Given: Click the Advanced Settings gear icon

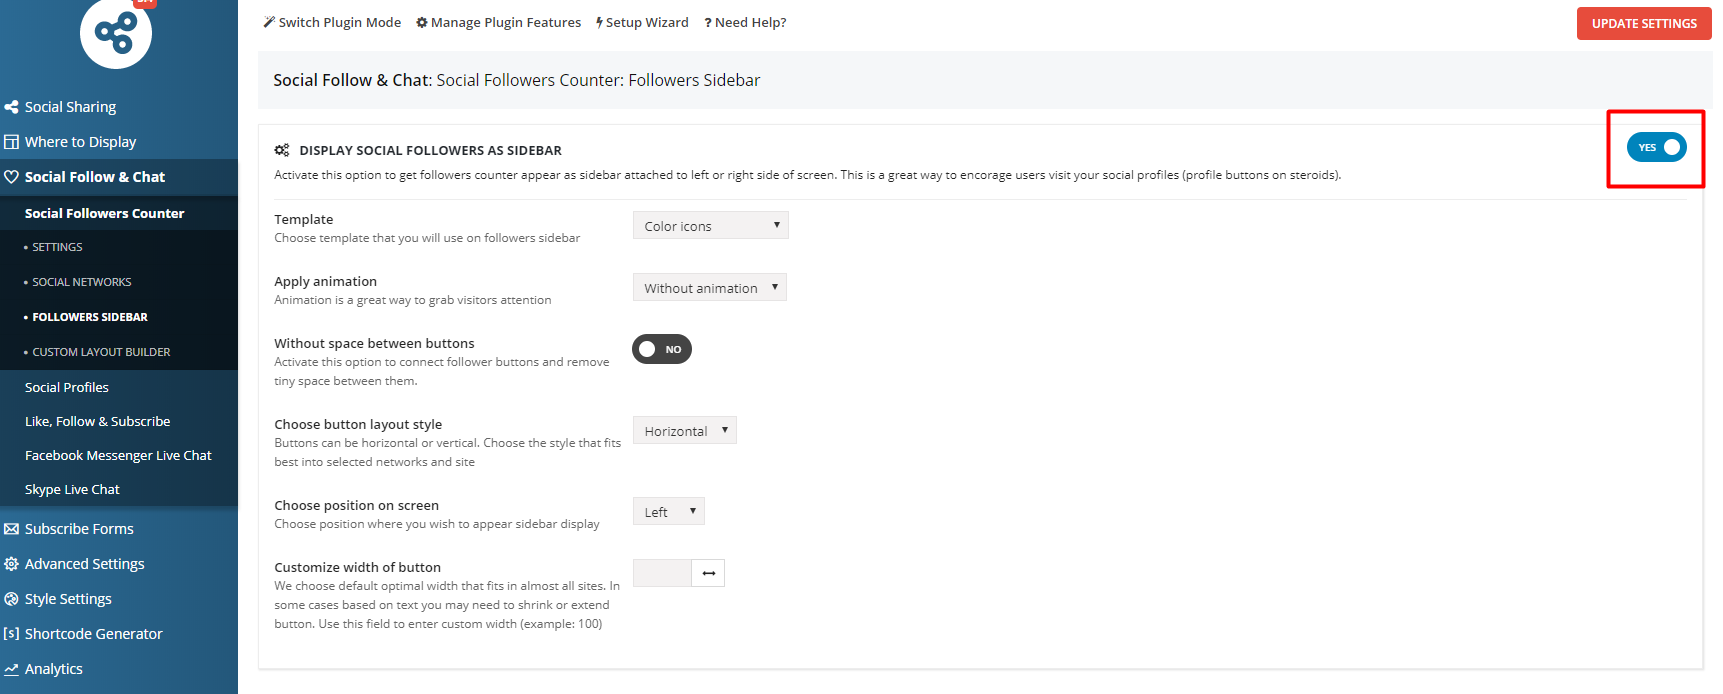Looking at the screenshot, I should (11, 564).
